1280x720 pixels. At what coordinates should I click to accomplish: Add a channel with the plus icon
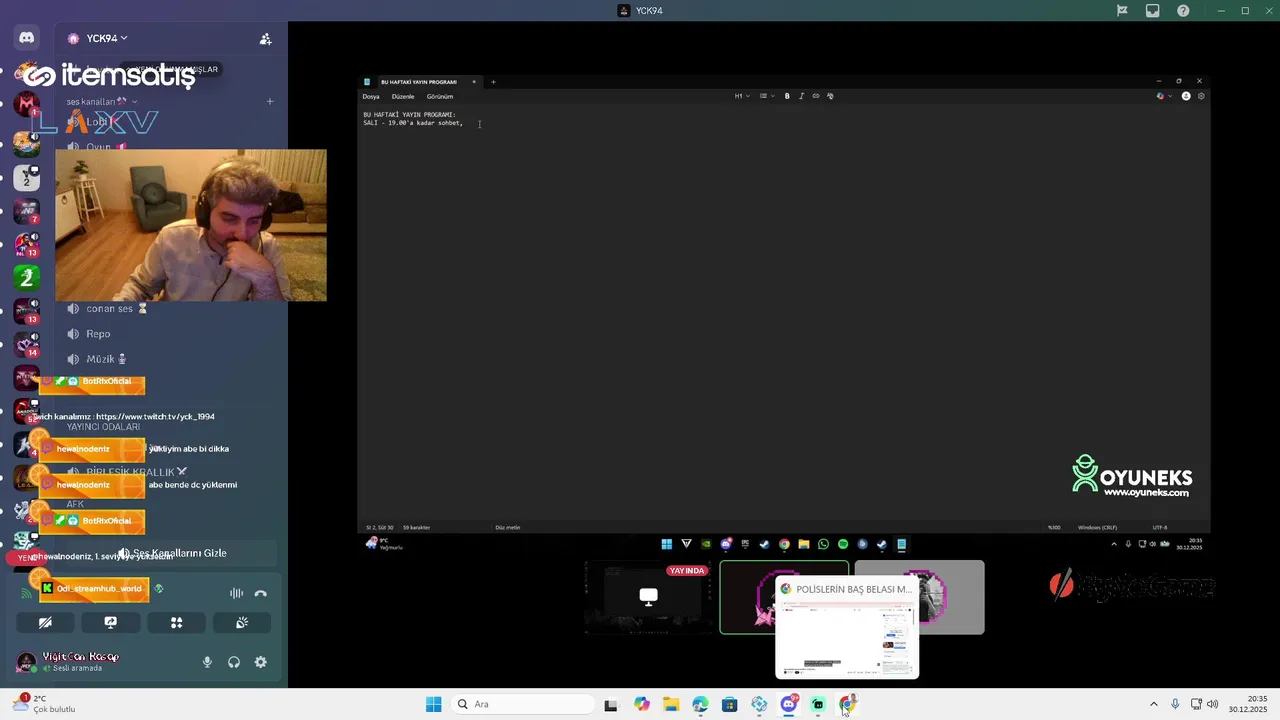(270, 101)
